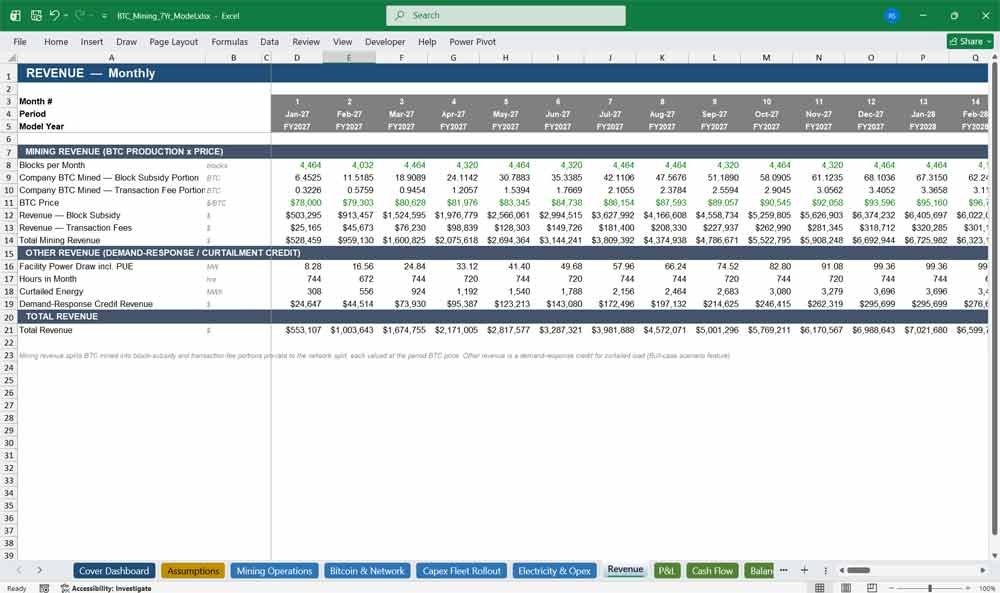This screenshot has width=1000, height=593.
Task: Add a new sheet with plus icon
Action: (x=804, y=570)
